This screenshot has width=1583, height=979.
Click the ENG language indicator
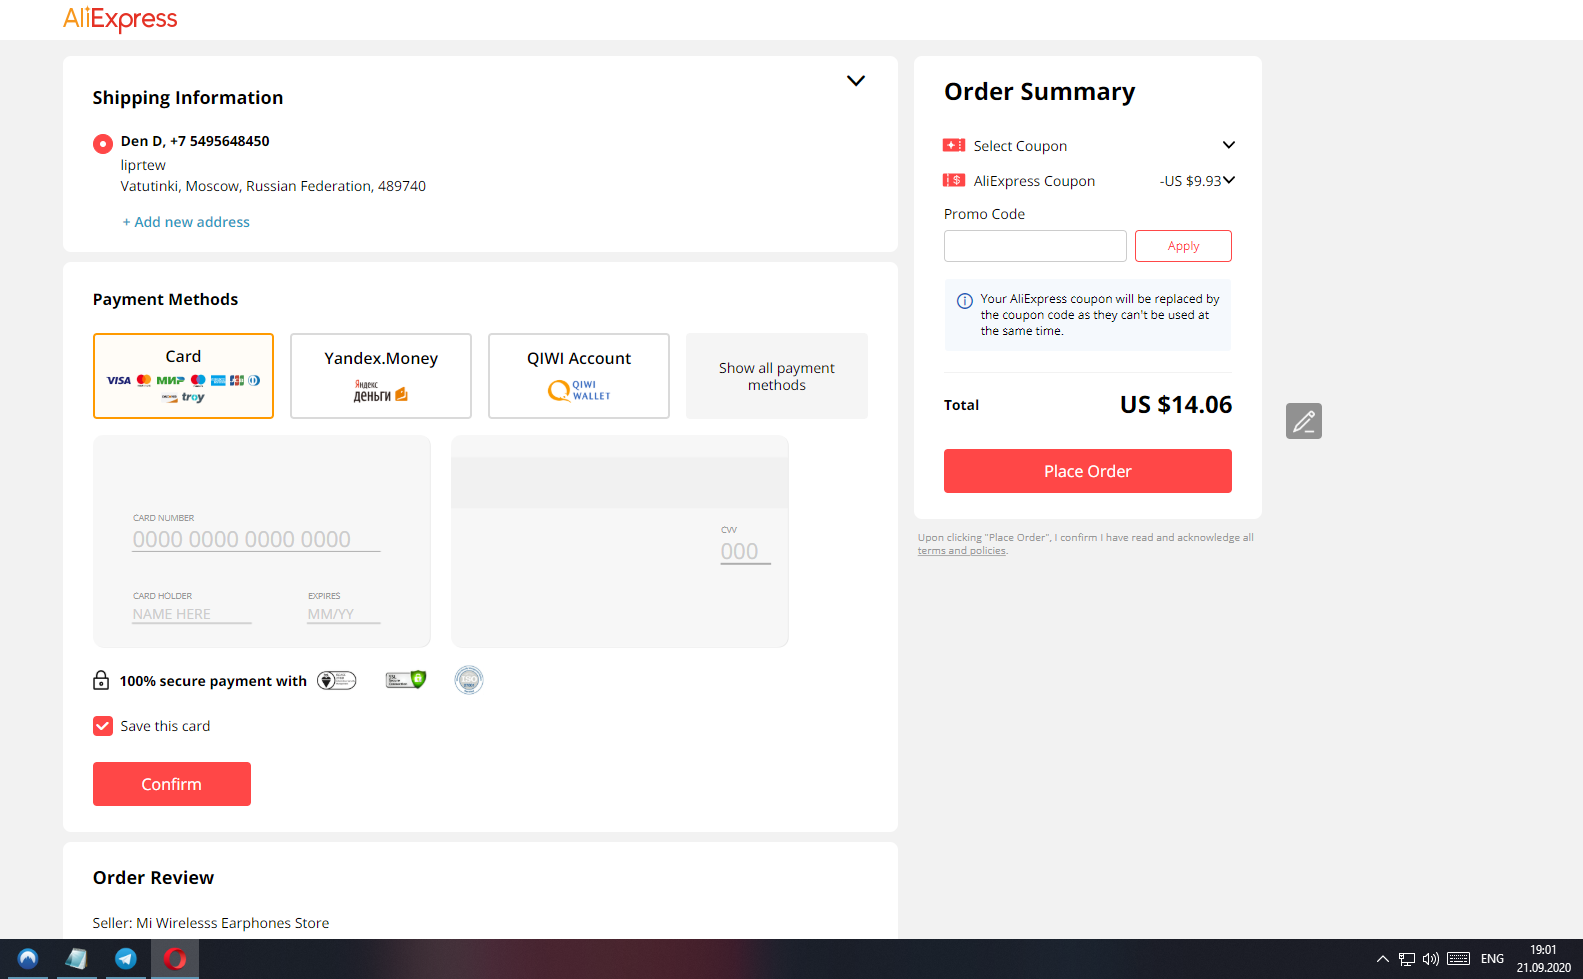click(x=1492, y=959)
